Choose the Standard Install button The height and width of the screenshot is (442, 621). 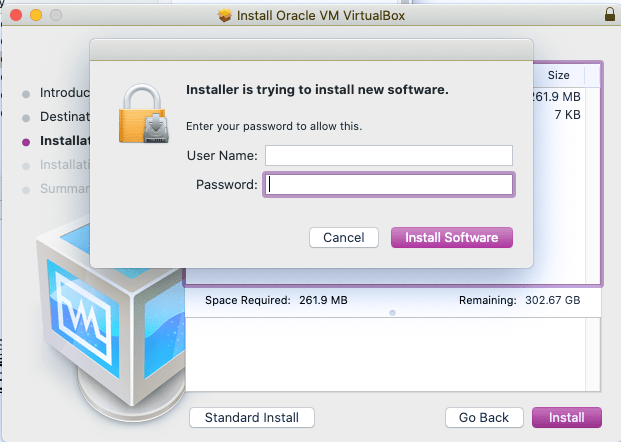click(x=251, y=417)
